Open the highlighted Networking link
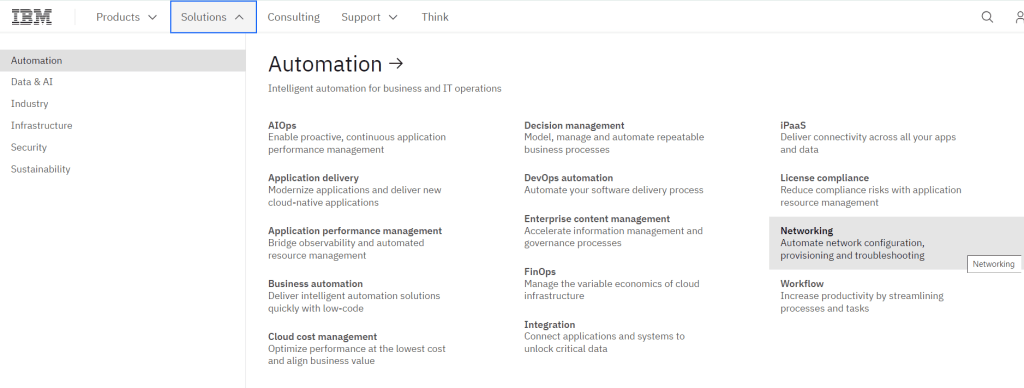This screenshot has height=388, width=1024. (x=896, y=243)
